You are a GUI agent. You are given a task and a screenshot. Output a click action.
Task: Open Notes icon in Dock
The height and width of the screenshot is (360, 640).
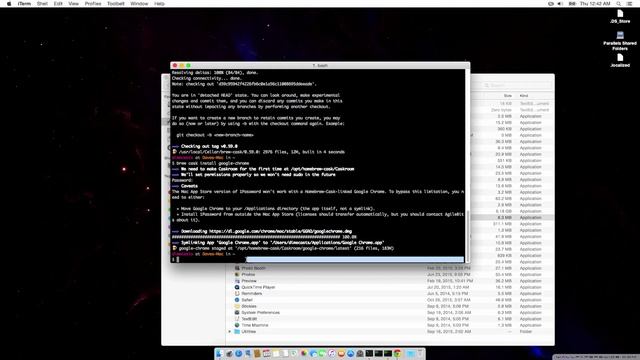[275, 353]
